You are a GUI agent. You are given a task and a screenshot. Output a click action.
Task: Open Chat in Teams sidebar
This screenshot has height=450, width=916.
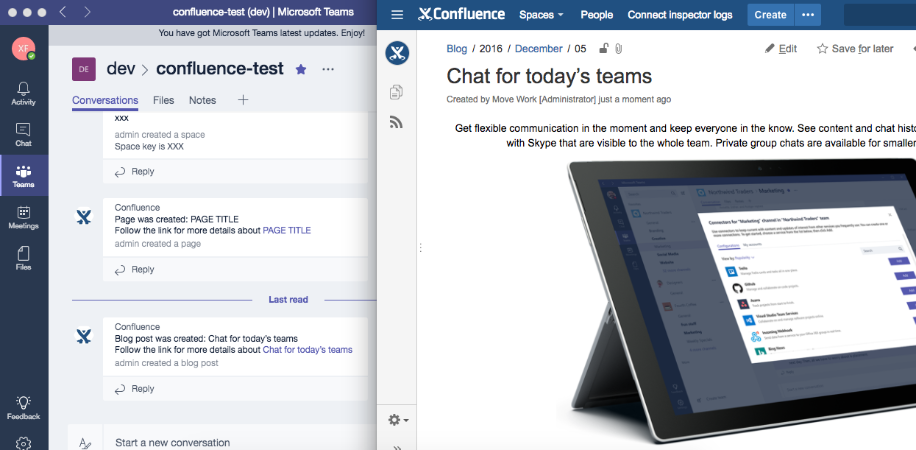[x=23, y=135]
